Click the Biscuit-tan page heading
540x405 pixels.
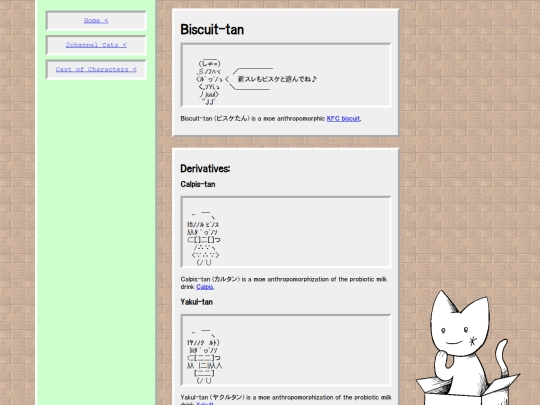212,30
